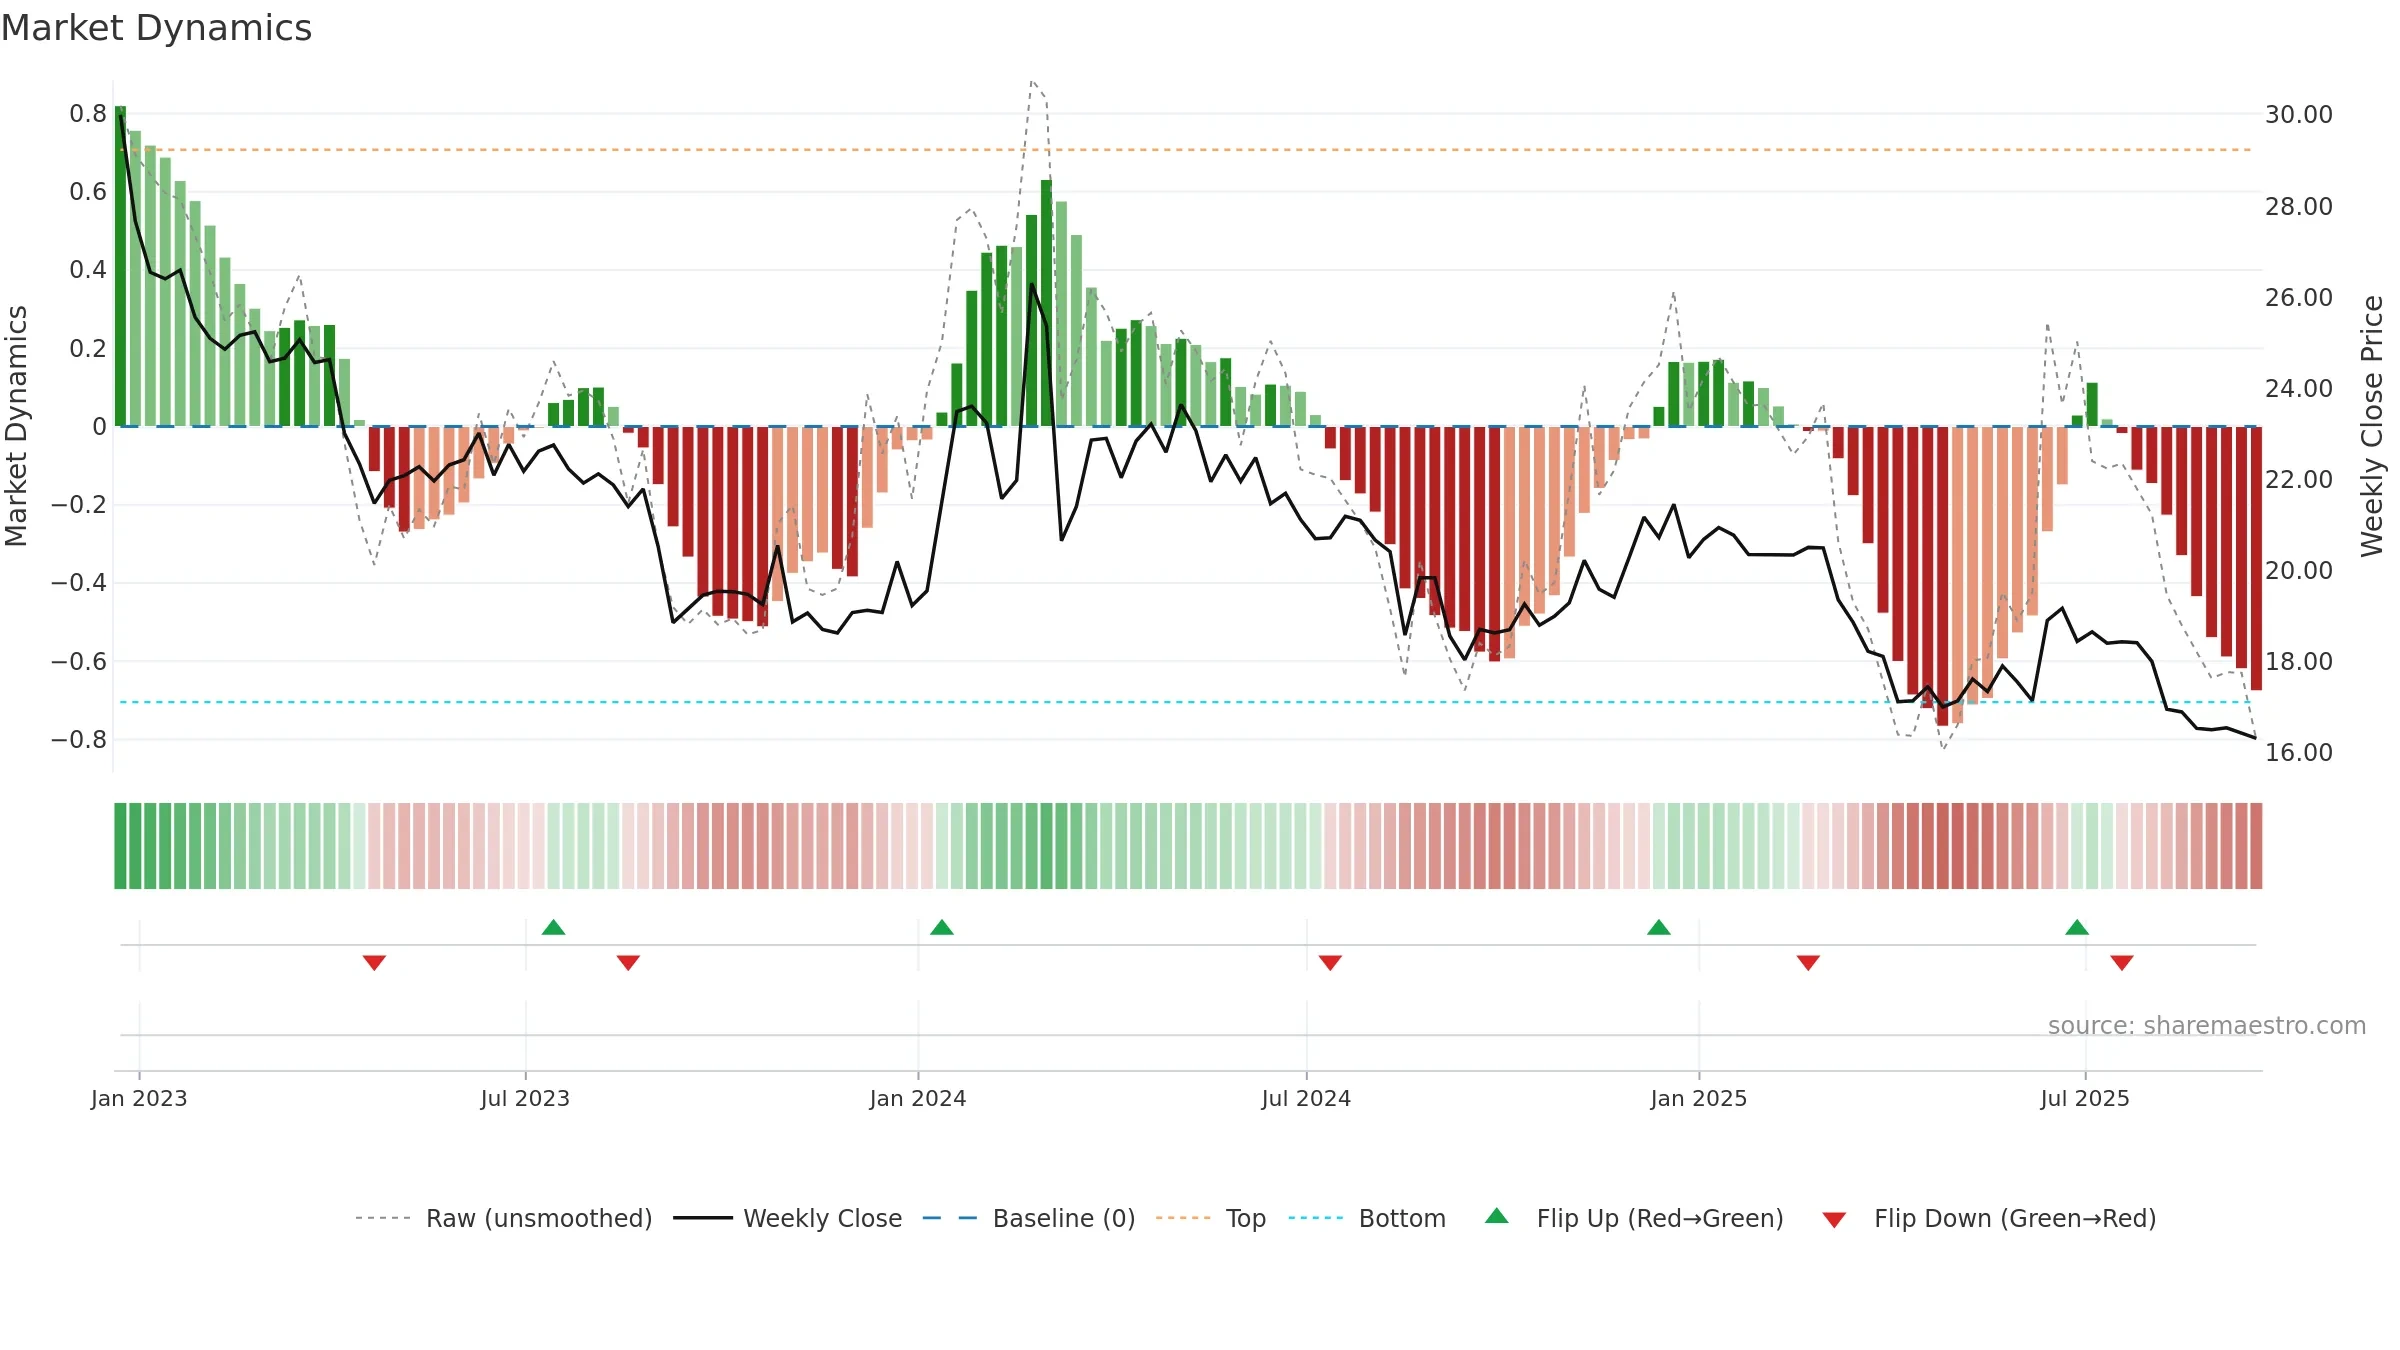Viewport: 2400px width, 1350px height.
Task: Click the red flip-down marker just after Jul 2024
Action: [x=1330, y=962]
